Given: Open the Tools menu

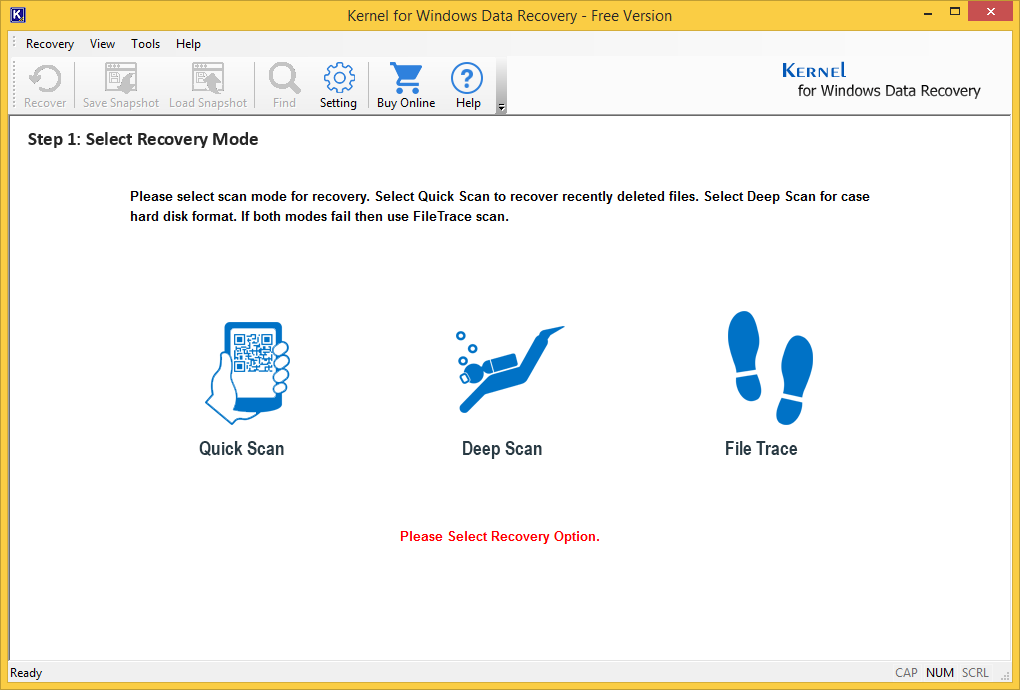Looking at the screenshot, I should pyautogui.click(x=145, y=44).
